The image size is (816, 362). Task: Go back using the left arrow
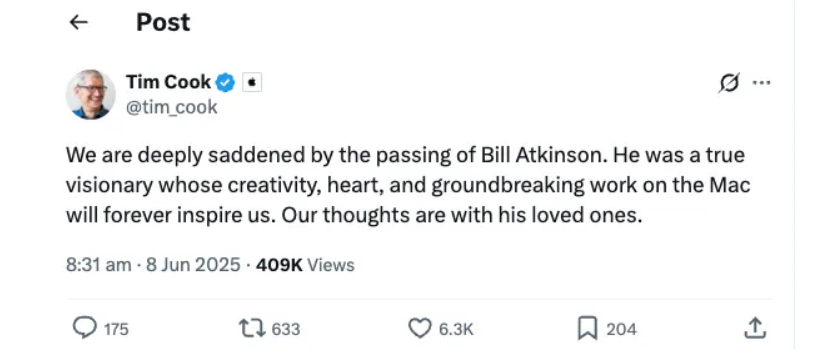(x=79, y=22)
